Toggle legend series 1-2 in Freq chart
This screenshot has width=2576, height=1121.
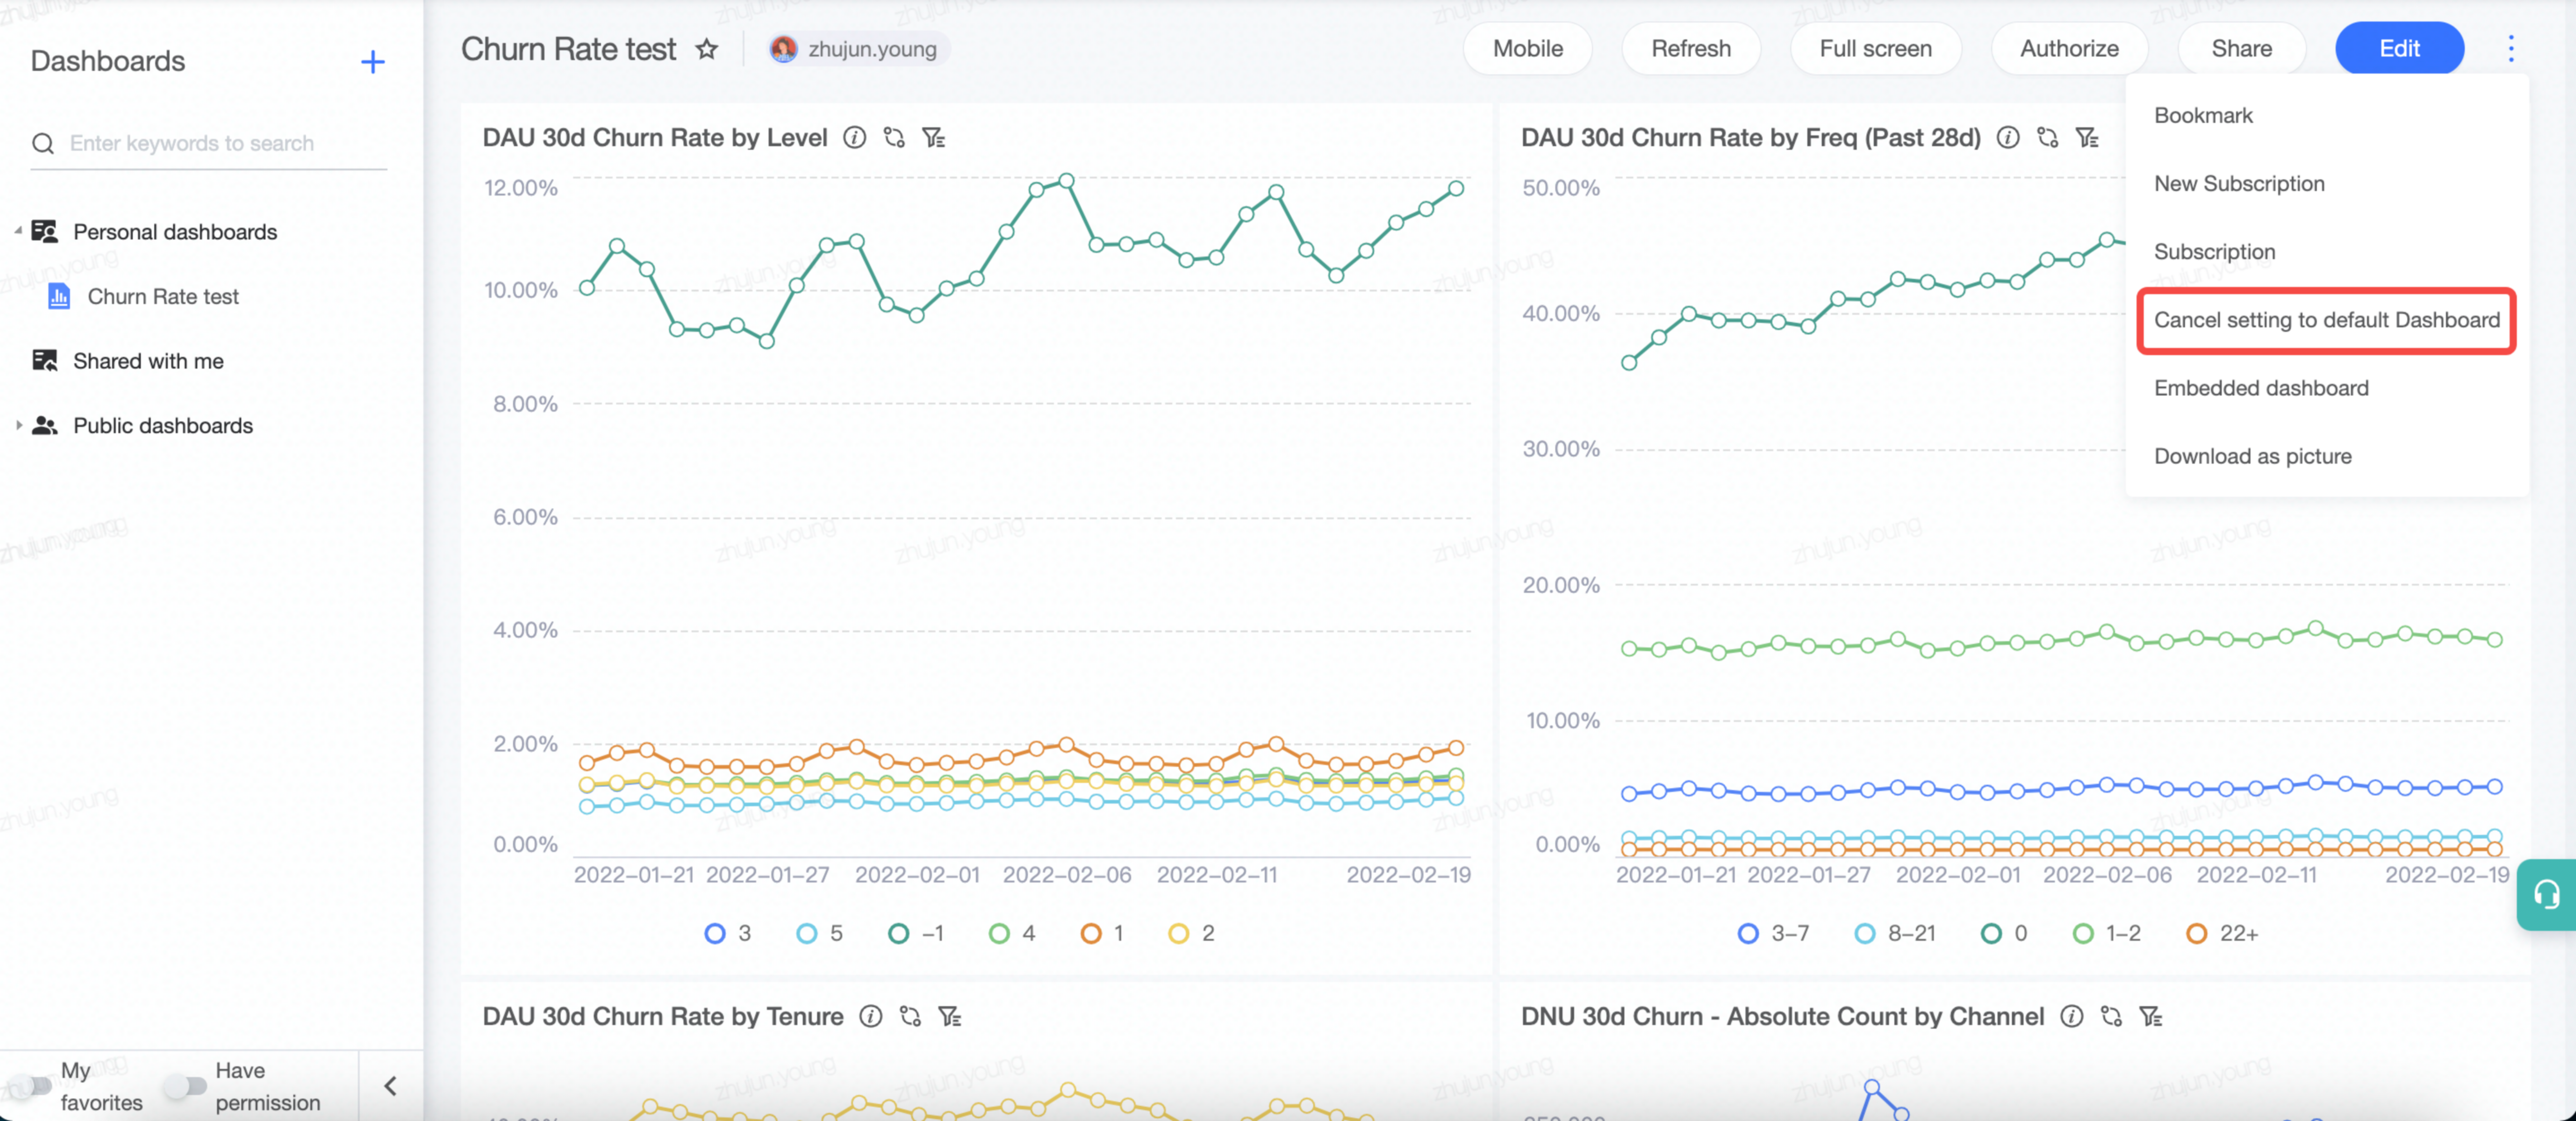pyautogui.click(x=2107, y=933)
